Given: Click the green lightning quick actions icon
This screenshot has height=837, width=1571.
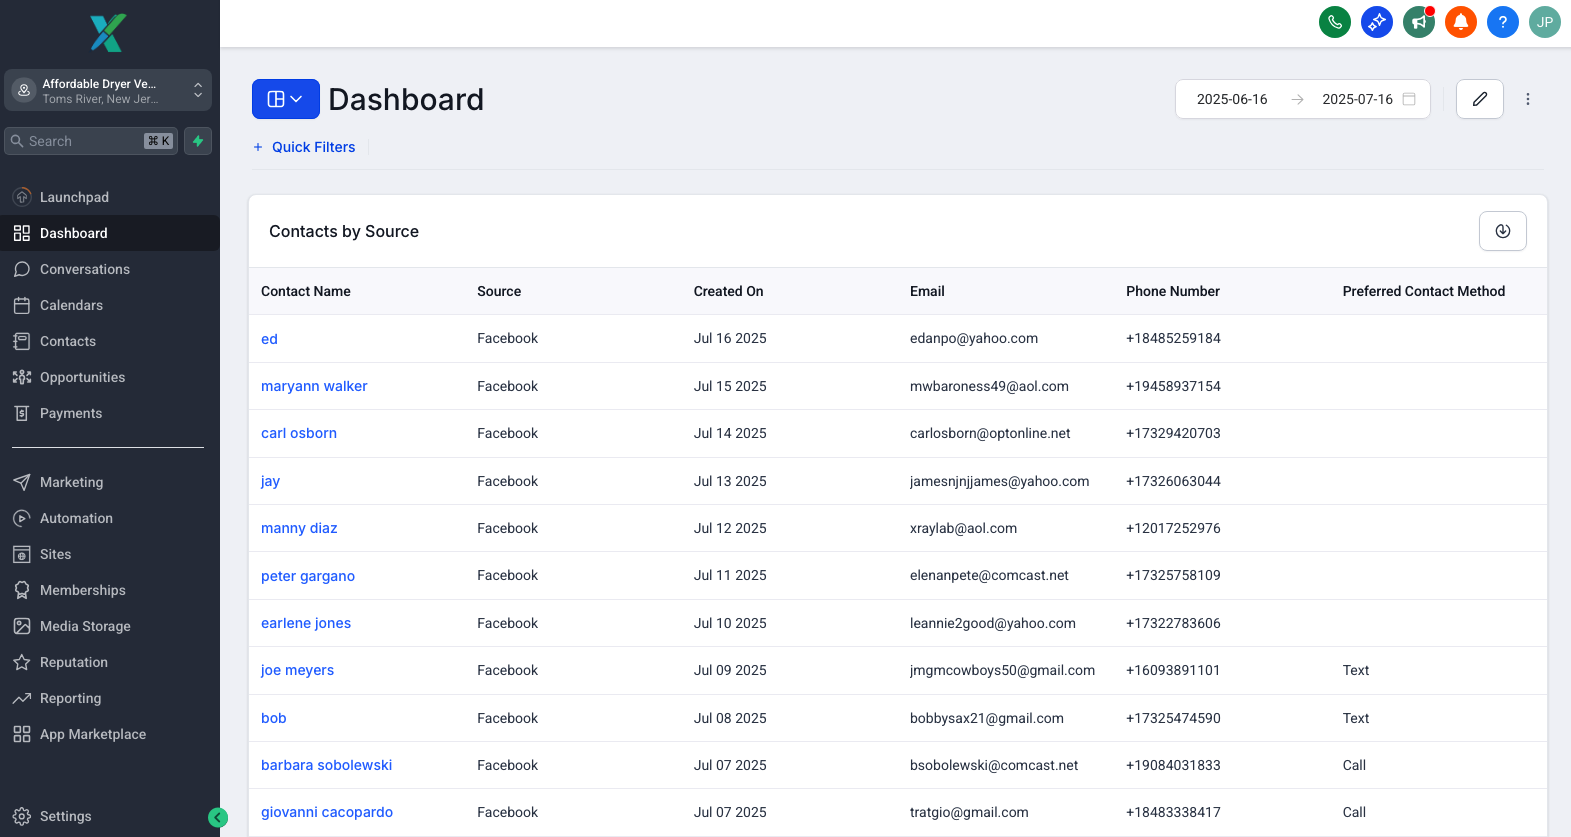Looking at the screenshot, I should click(x=198, y=141).
